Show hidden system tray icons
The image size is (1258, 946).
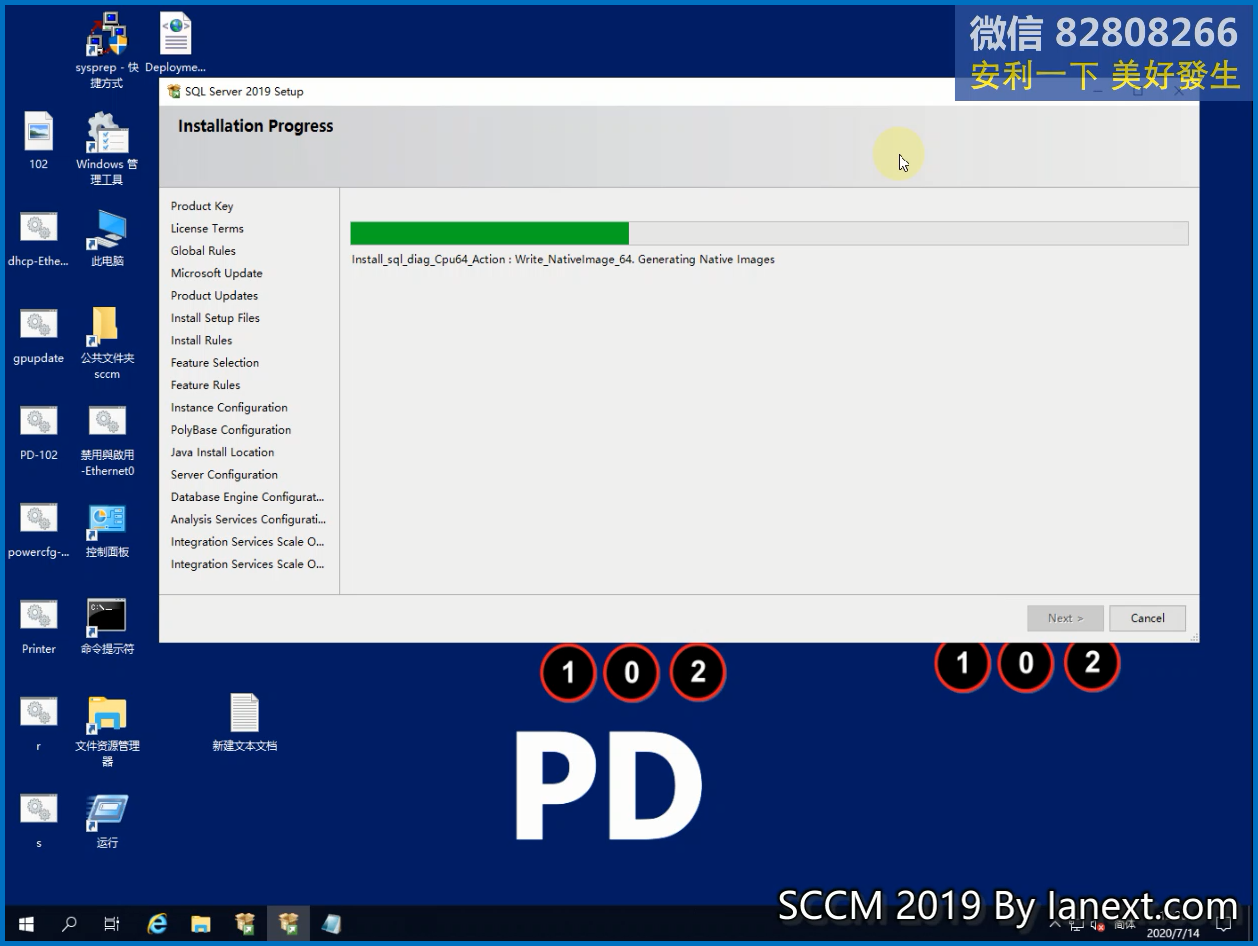pyautogui.click(x=1054, y=925)
